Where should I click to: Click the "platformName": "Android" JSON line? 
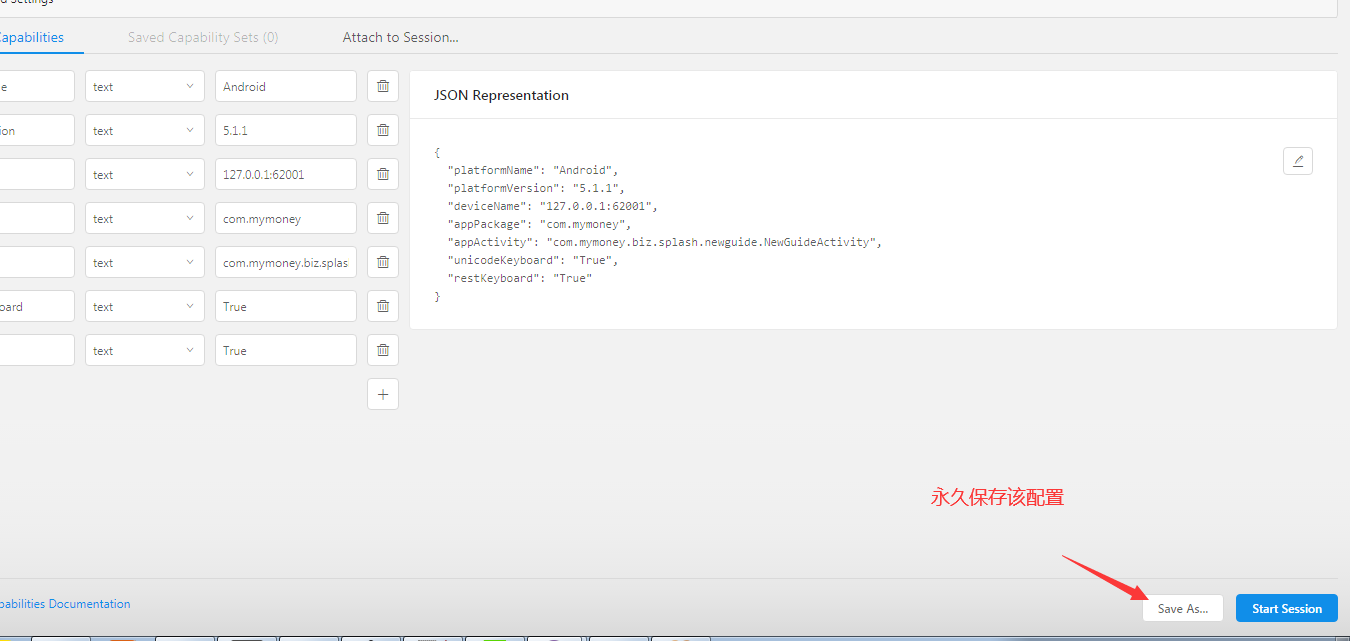533,170
